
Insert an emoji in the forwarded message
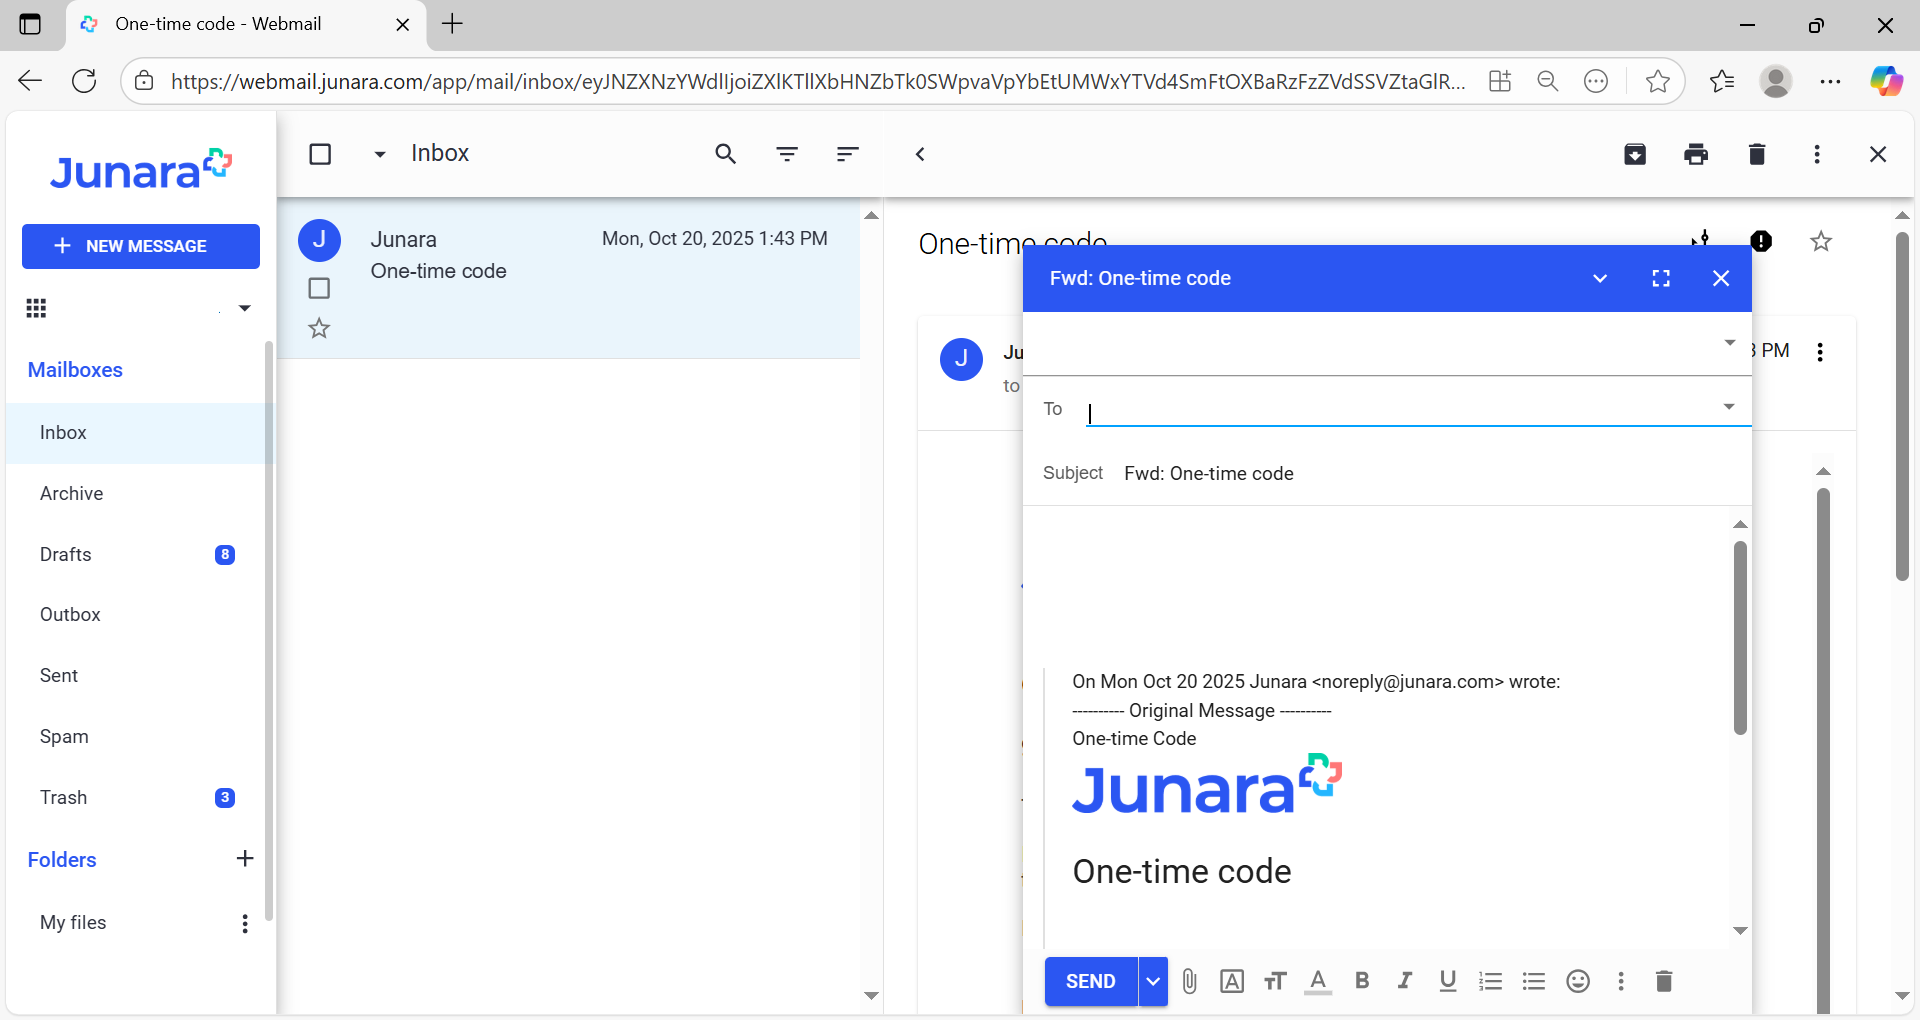click(x=1578, y=981)
